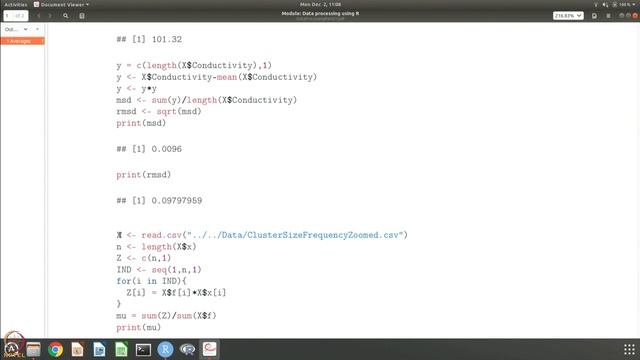The height and width of the screenshot is (360, 640).
Task: Open LibreOffice Calc from dock
Action: coord(121,350)
